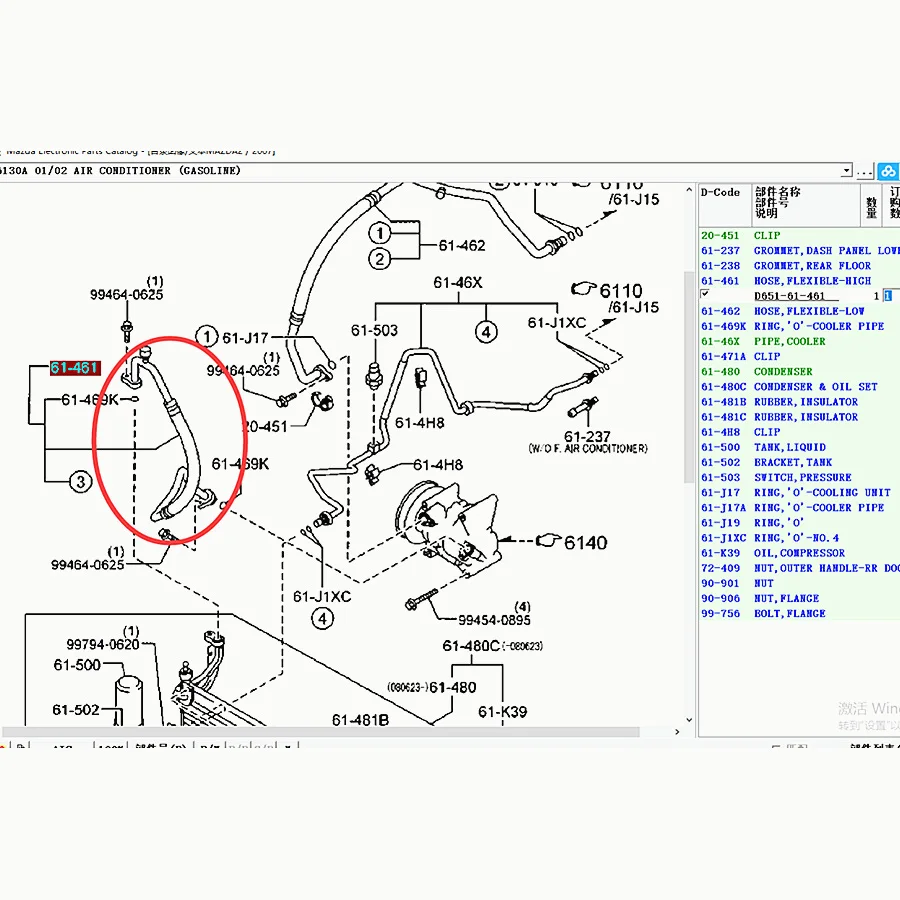Select the 99-756 BOLT,FLANGE row
Screen dimensions: 900x900
click(x=799, y=614)
